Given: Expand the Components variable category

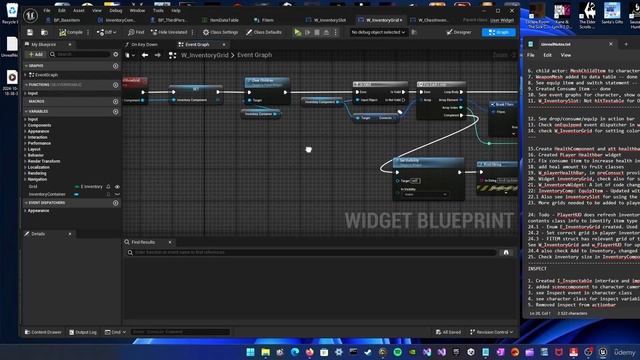Looking at the screenshot, I should (26, 125).
